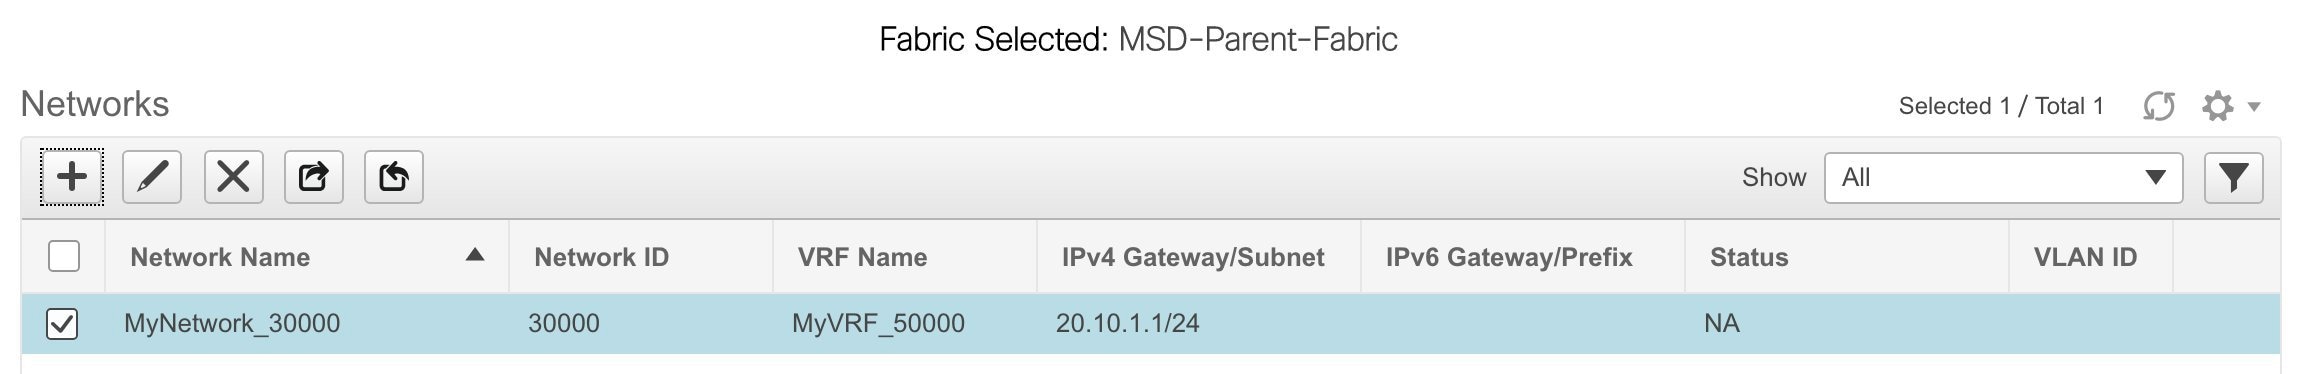Click the IPv4 Gateway/Subnet column header

1193,257
